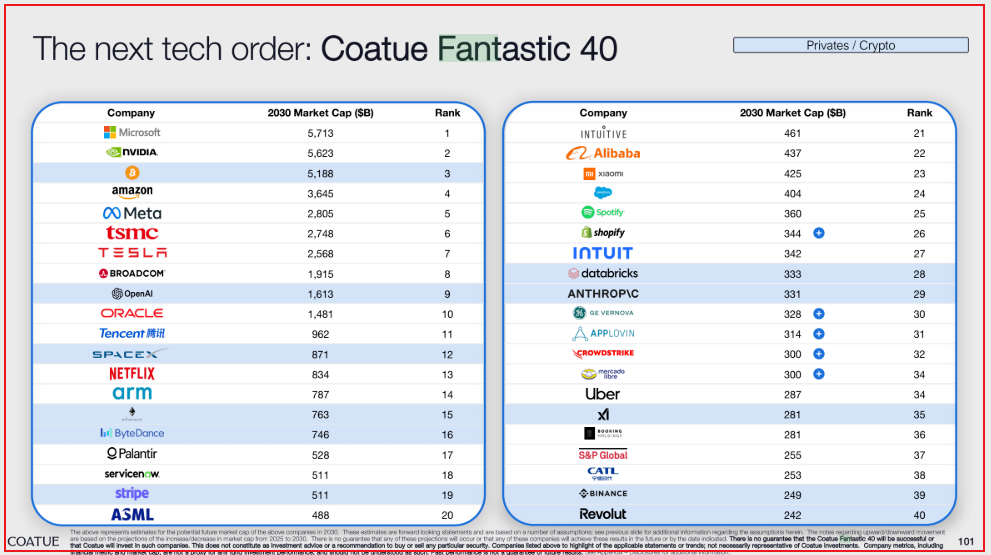Click the plus icon in CrowdStrike row
This screenshot has width=991, height=555.
819,353
